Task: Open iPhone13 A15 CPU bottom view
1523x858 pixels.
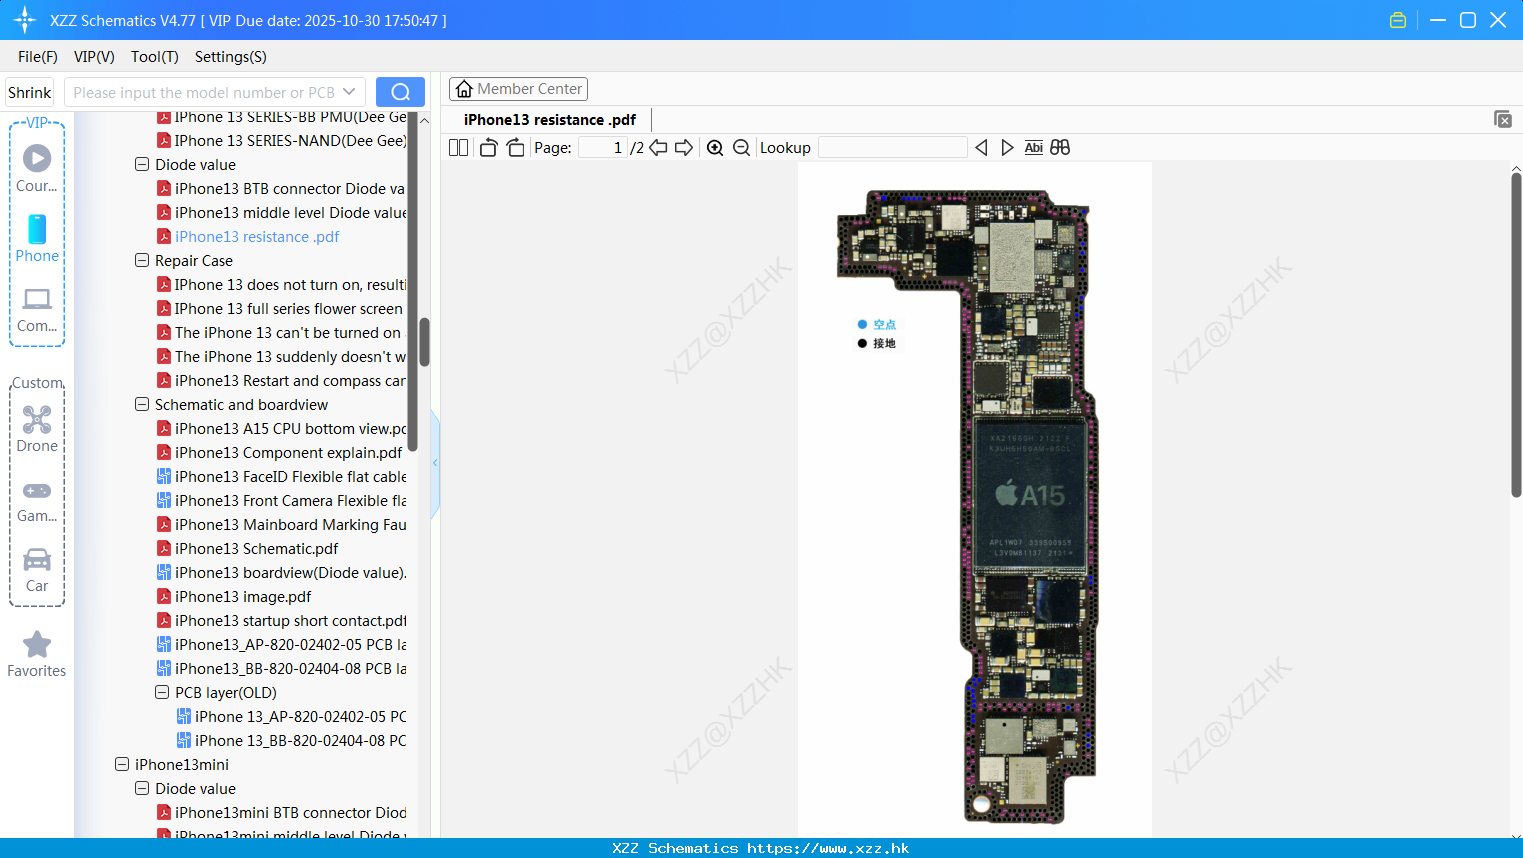Action: pos(290,428)
